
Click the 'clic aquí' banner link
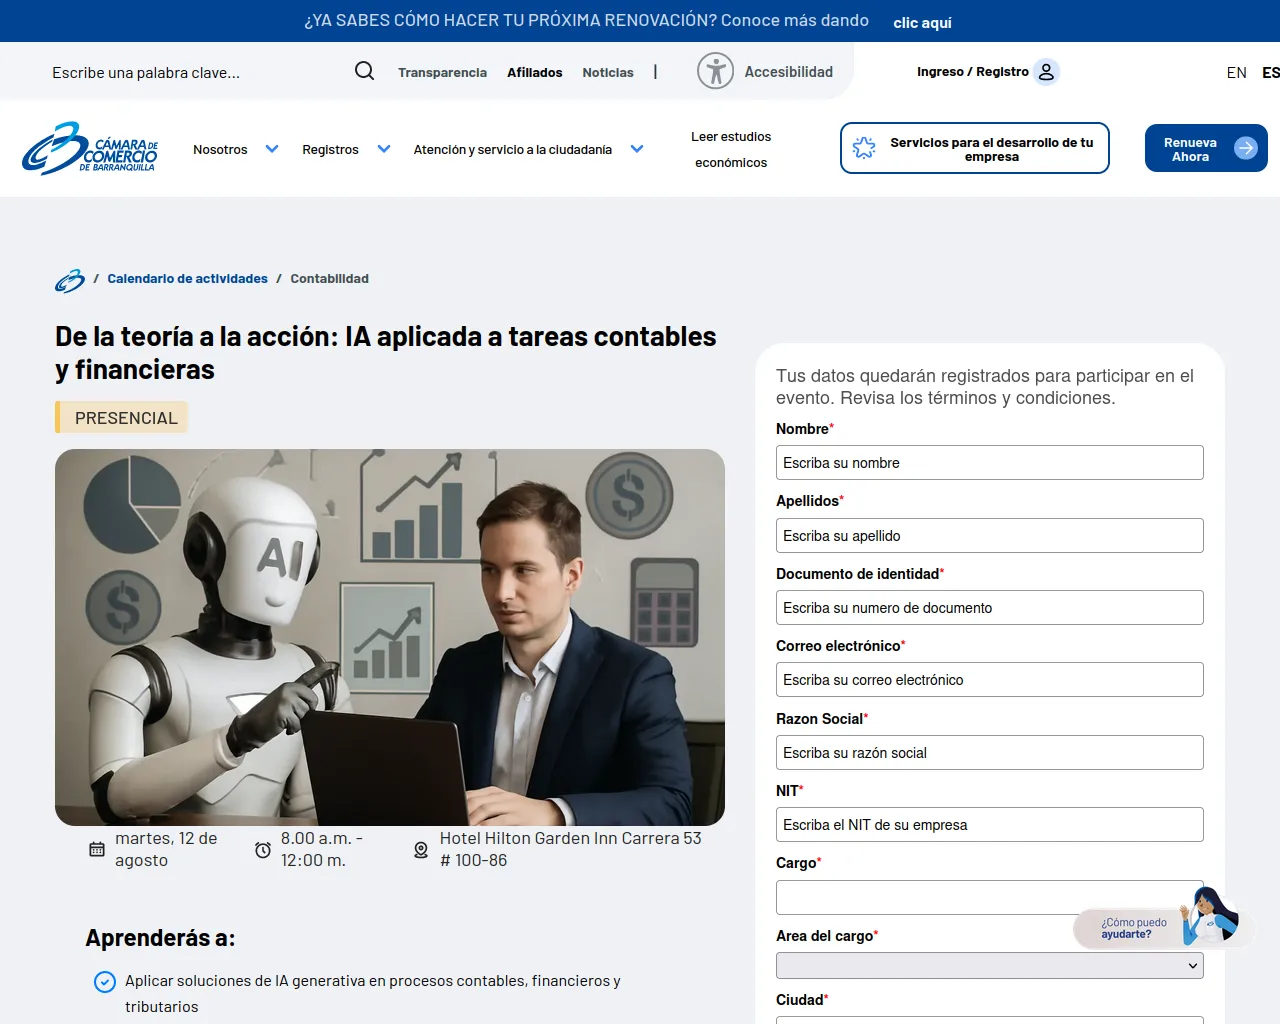tap(922, 22)
